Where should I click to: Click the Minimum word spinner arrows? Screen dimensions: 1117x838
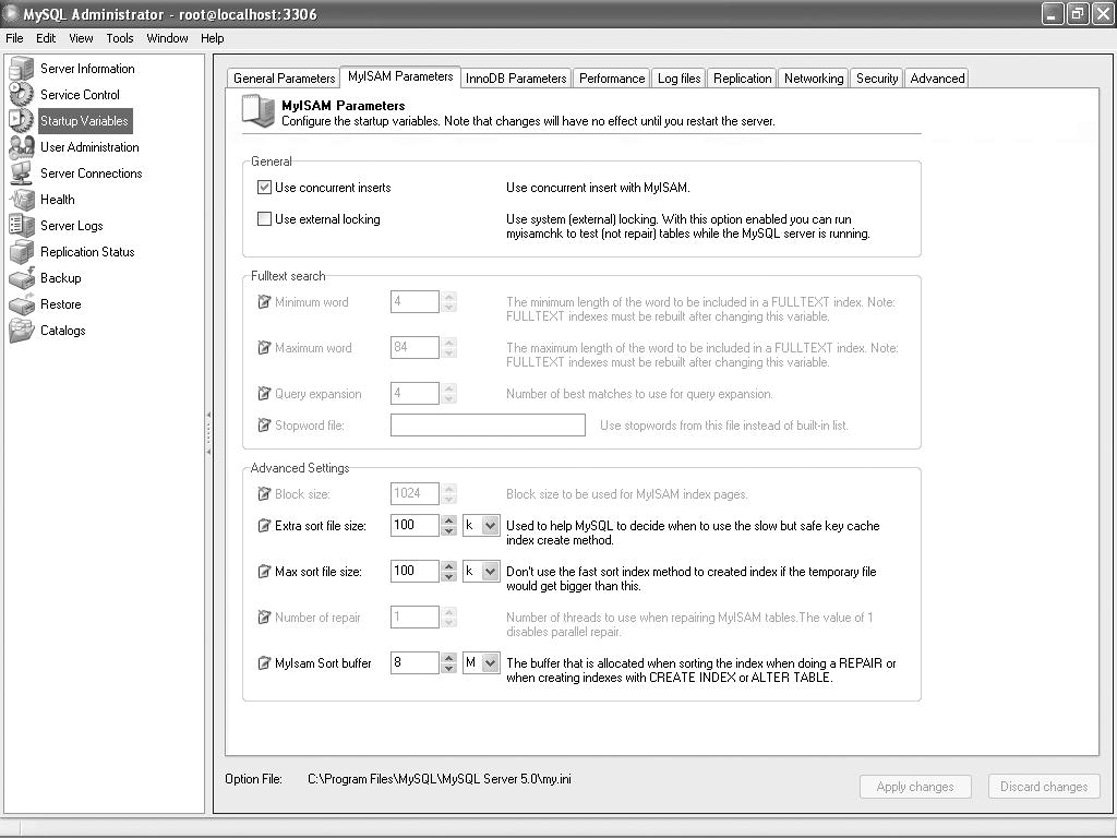pyautogui.click(x=449, y=302)
